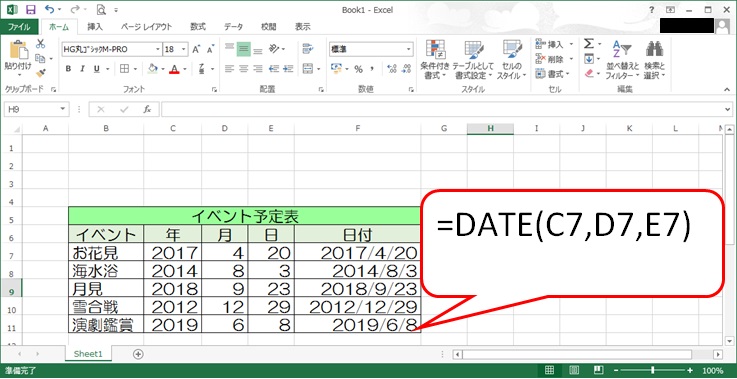737x379 pixels.
Task: Click the Borders icon
Action: pyautogui.click(x=125, y=69)
